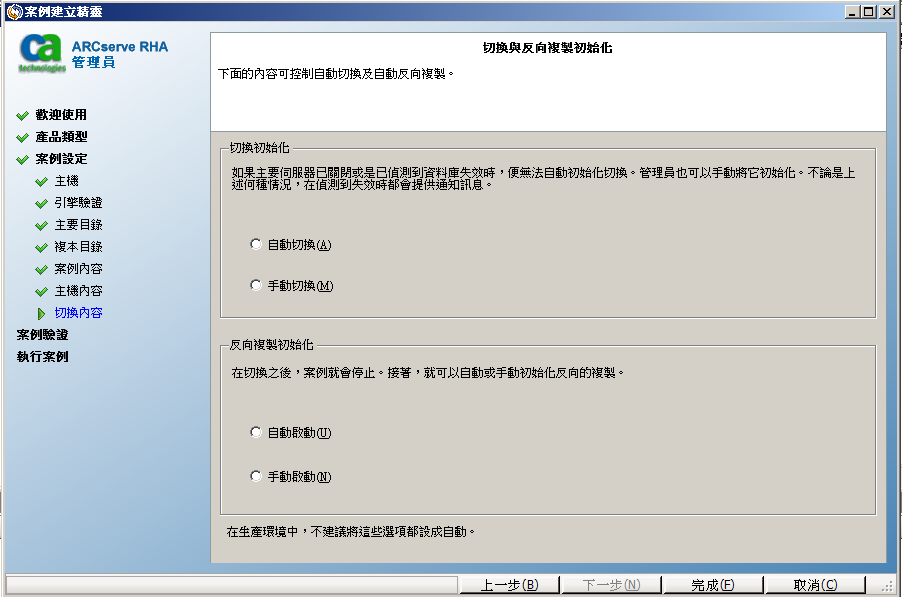Go to the 主機內容 step
902x597 pixels.
coord(78,290)
